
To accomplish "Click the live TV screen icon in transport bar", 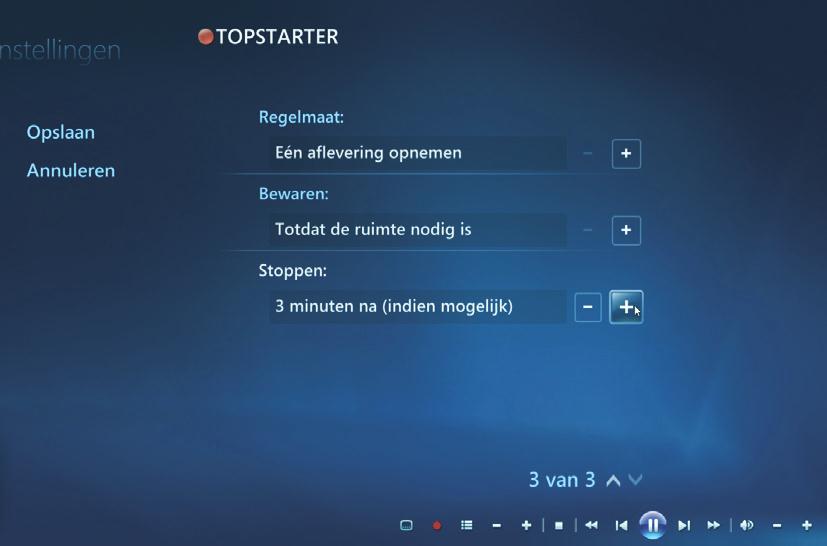I will (x=406, y=525).
